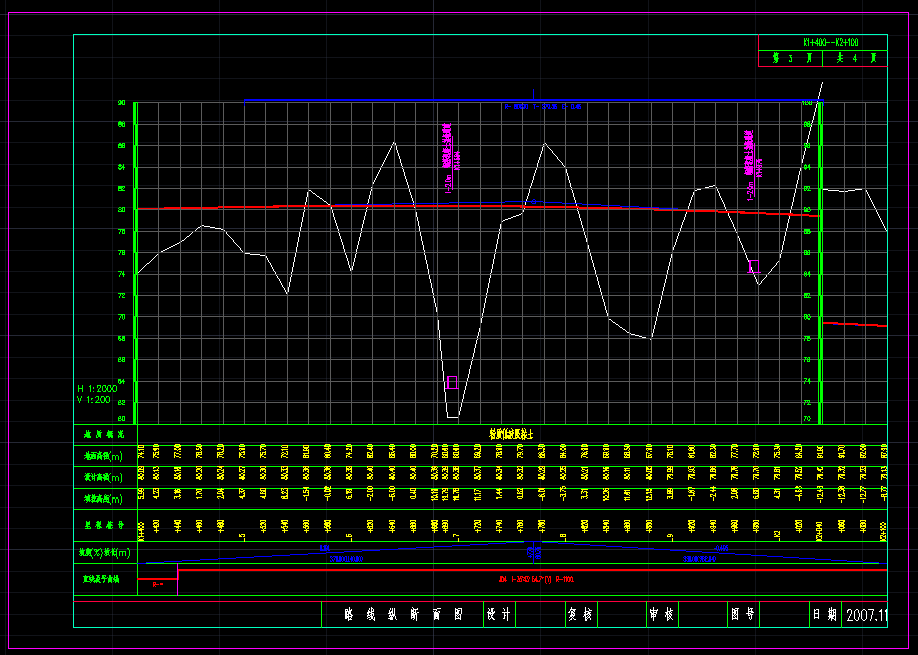Select the magenta culvert symbol at the deepest valley
The height and width of the screenshot is (655, 918).
point(452,382)
